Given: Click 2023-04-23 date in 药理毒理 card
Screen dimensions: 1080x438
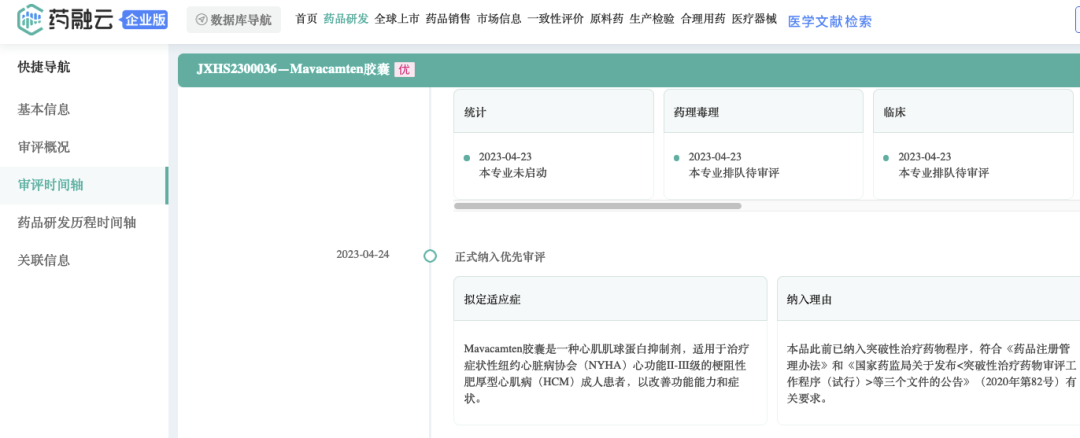Looking at the screenshot, I should click(715, 157).
